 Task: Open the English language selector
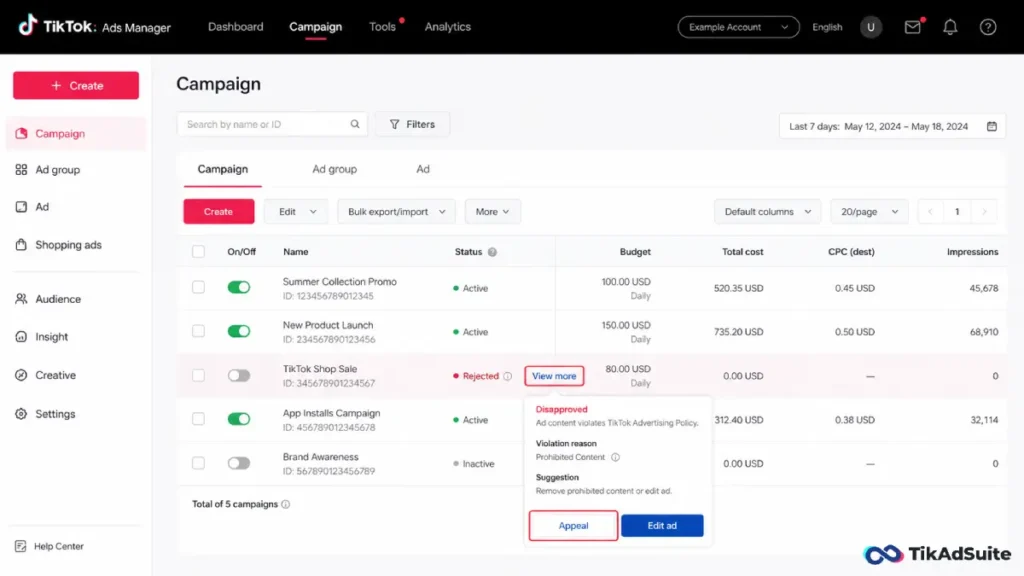827,27
